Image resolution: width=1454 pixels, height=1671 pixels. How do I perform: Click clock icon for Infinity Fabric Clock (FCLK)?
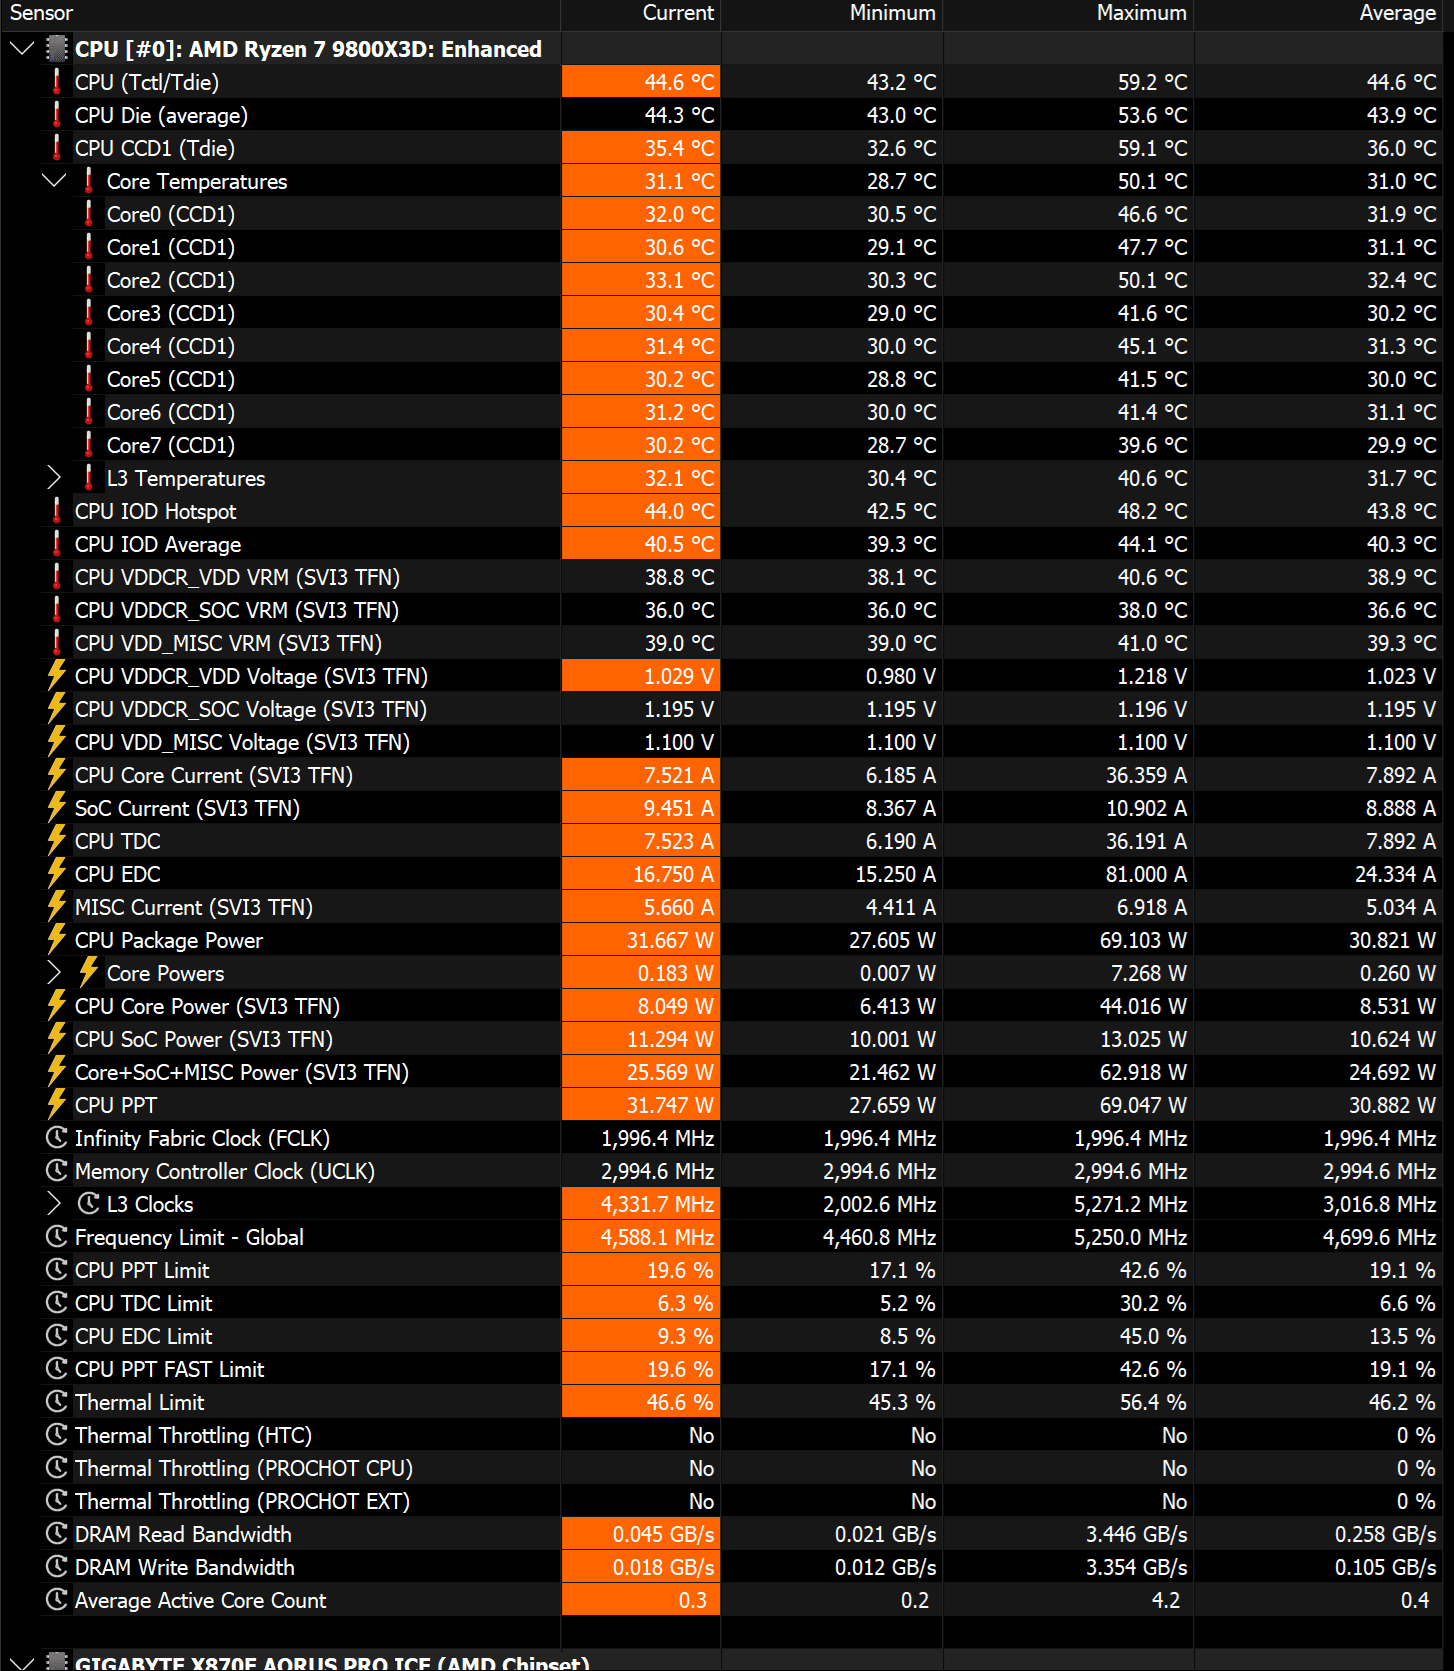click(57, 1138)
